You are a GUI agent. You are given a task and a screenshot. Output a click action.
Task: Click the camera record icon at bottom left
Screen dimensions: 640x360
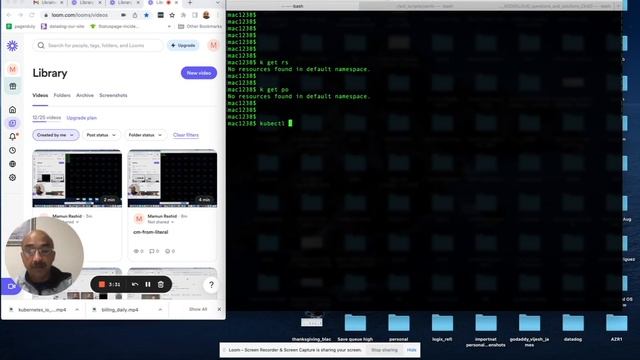11,287
